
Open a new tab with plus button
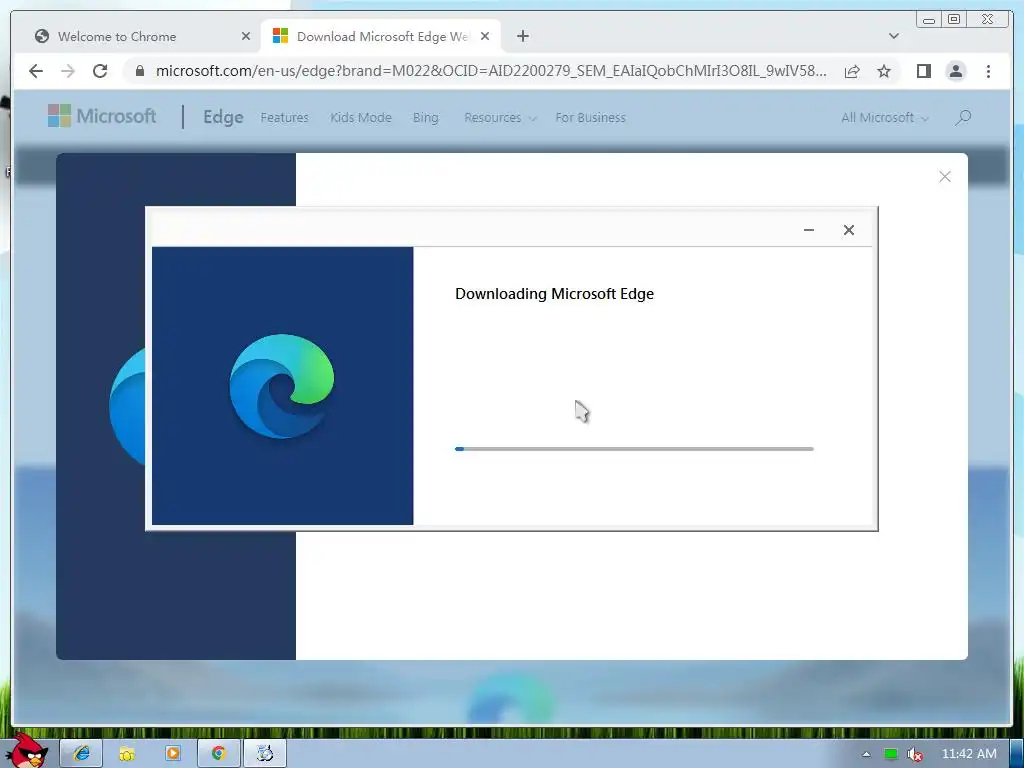(522, 36)
